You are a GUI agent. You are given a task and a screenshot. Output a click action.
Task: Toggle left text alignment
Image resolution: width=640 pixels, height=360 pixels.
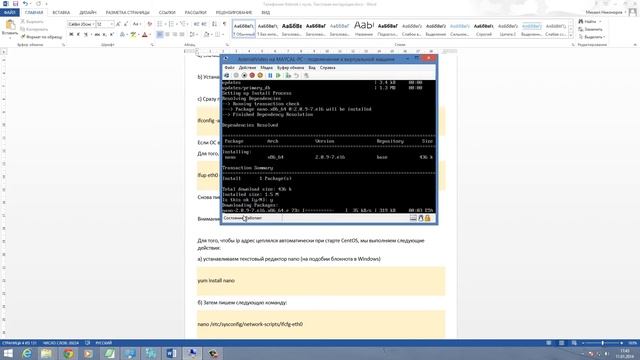click(160, 35)
